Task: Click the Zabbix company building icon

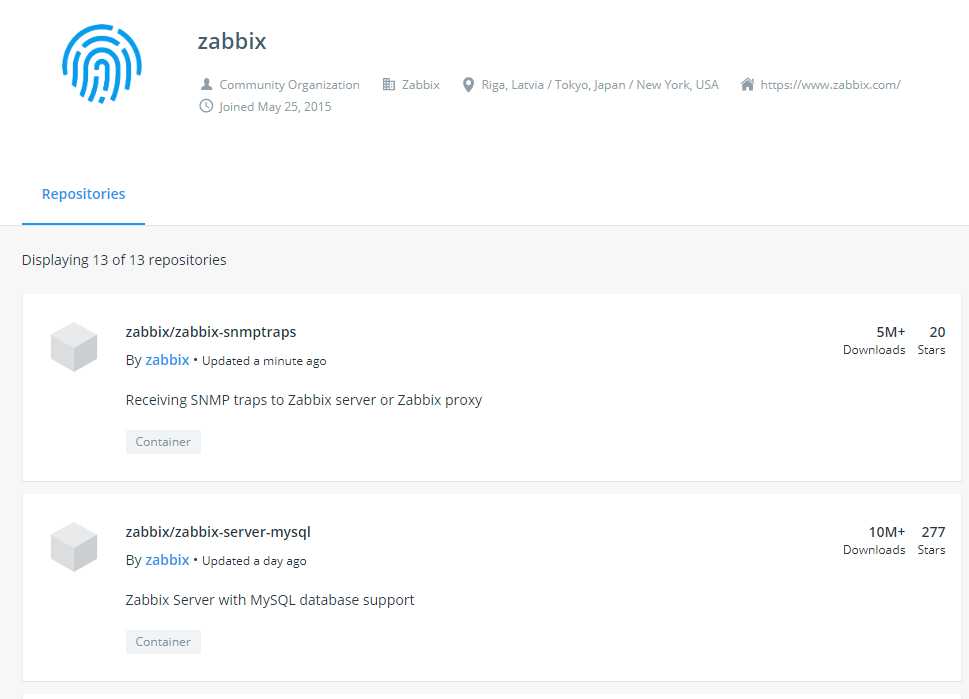Action: 389,84
